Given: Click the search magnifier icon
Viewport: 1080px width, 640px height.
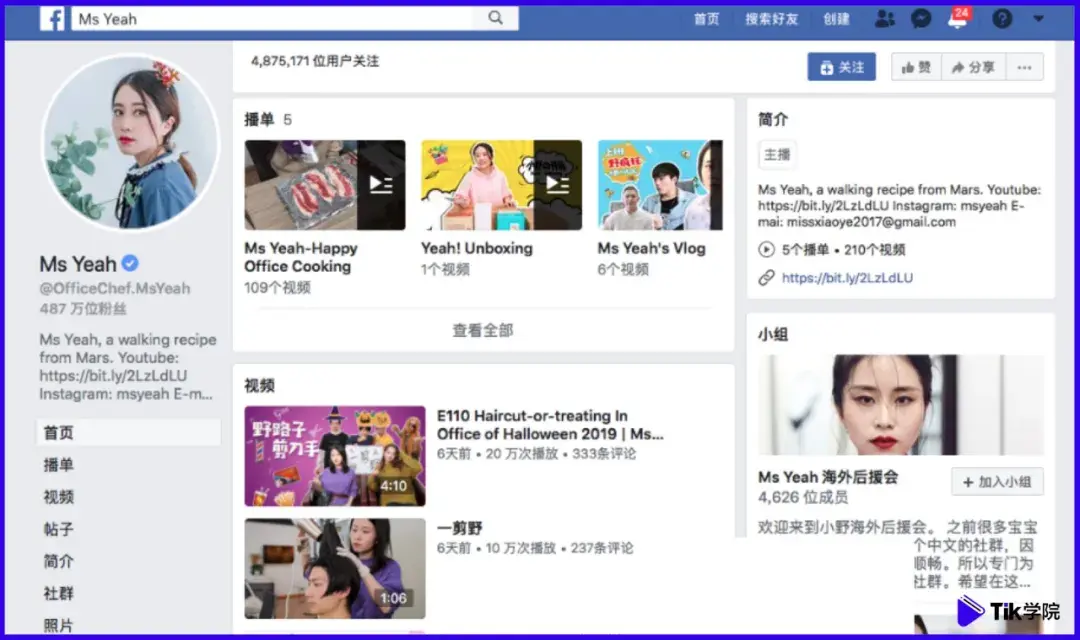Looking at the screenshot, I should [x=496, y=19].
